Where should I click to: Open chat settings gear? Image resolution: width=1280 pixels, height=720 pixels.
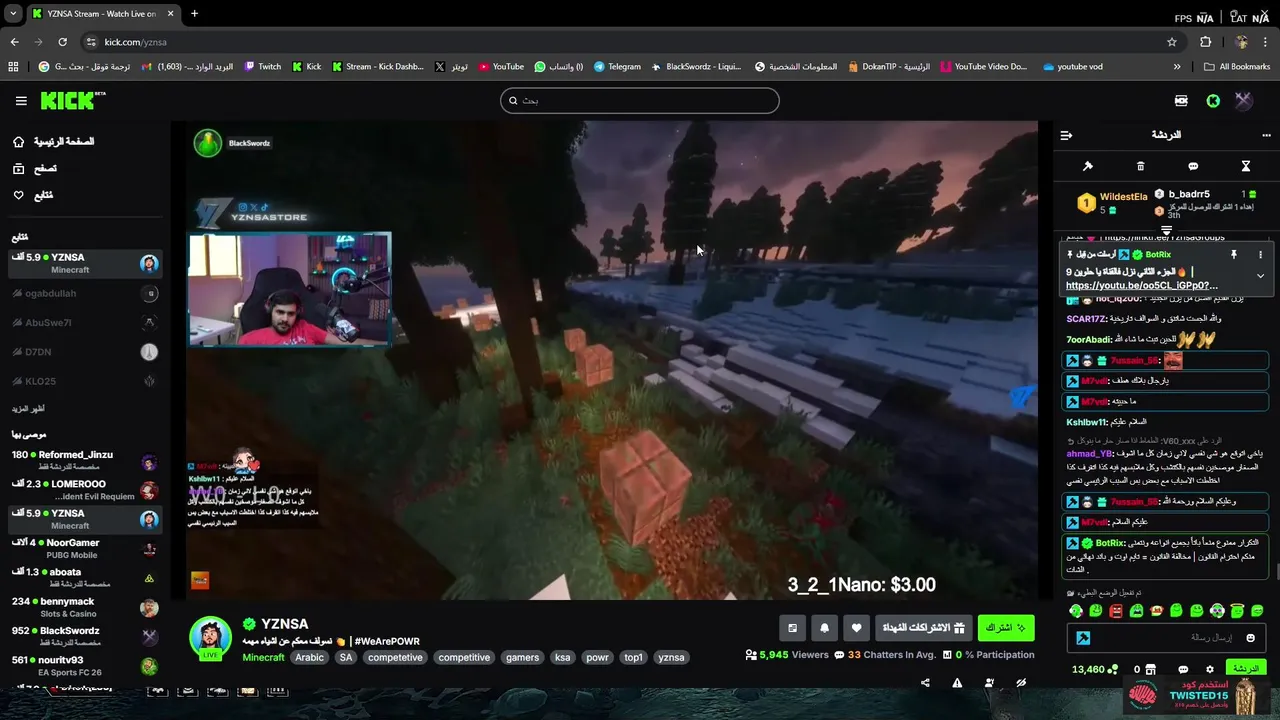(1210, 669)
